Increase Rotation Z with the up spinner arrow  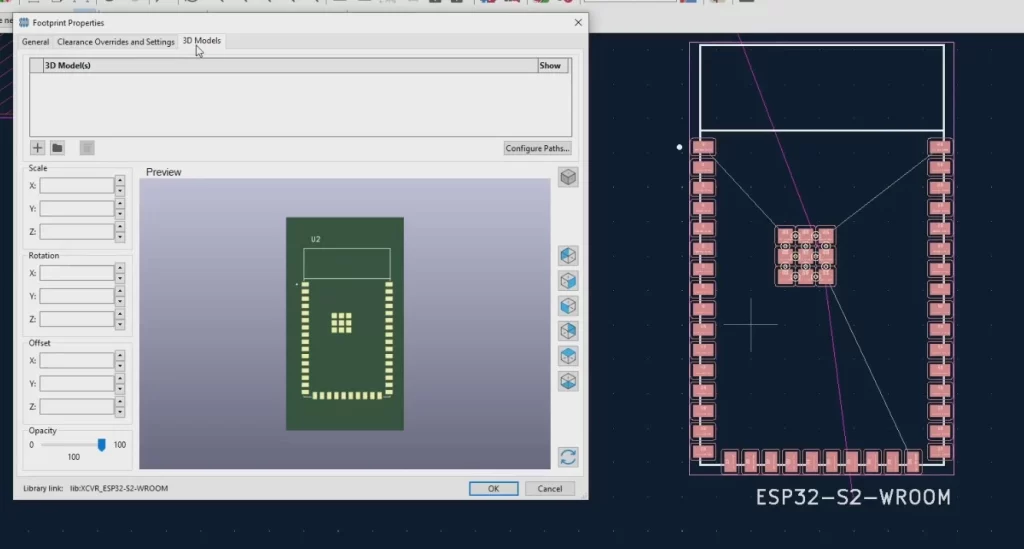120,314
